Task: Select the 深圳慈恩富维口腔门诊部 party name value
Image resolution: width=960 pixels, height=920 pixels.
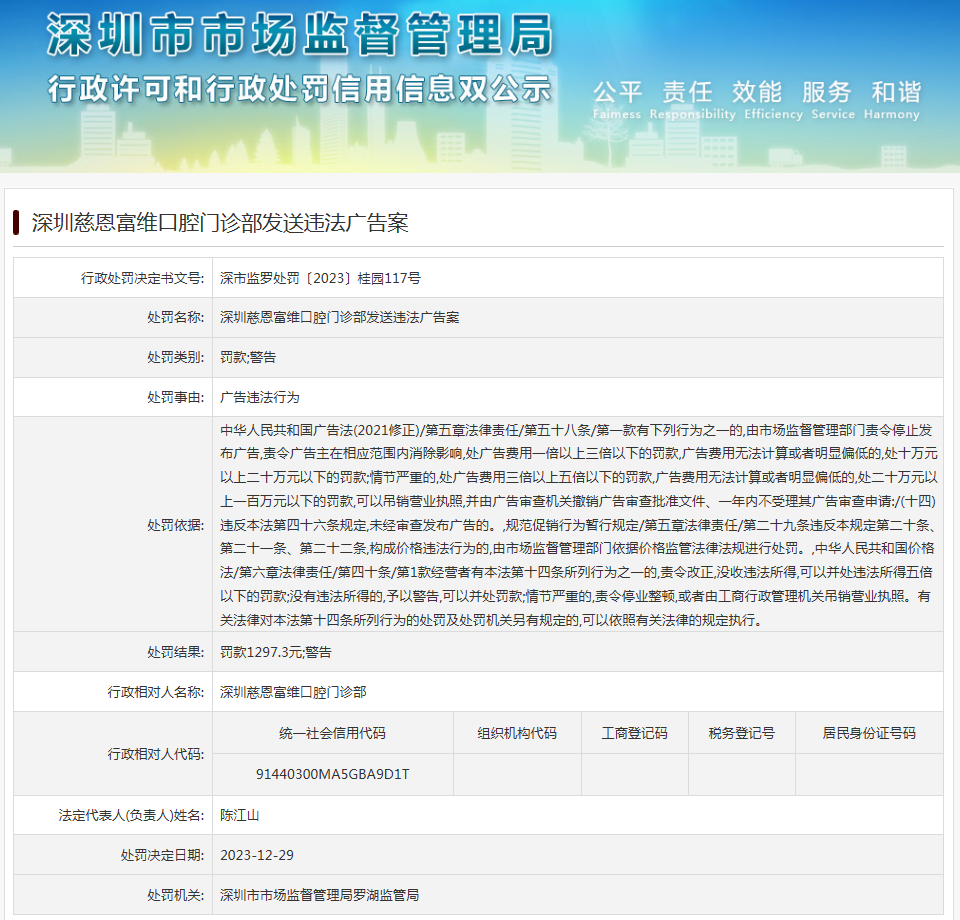Action: [x=293, y=692]
